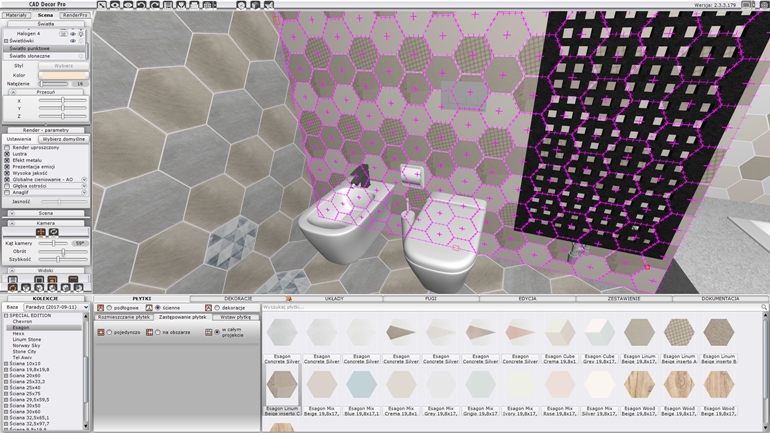770x433 pixels.
Task: Open the Paradyz collection dropdown
Action: click(53, 307)
